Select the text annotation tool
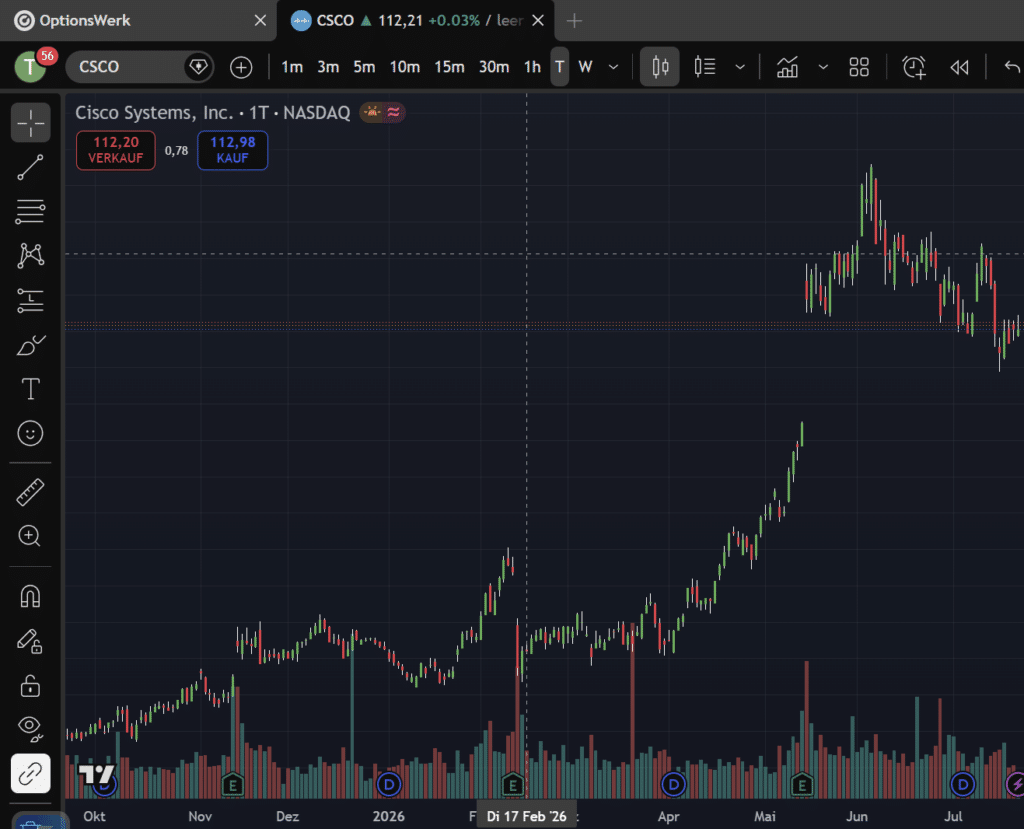 point(30,389)
